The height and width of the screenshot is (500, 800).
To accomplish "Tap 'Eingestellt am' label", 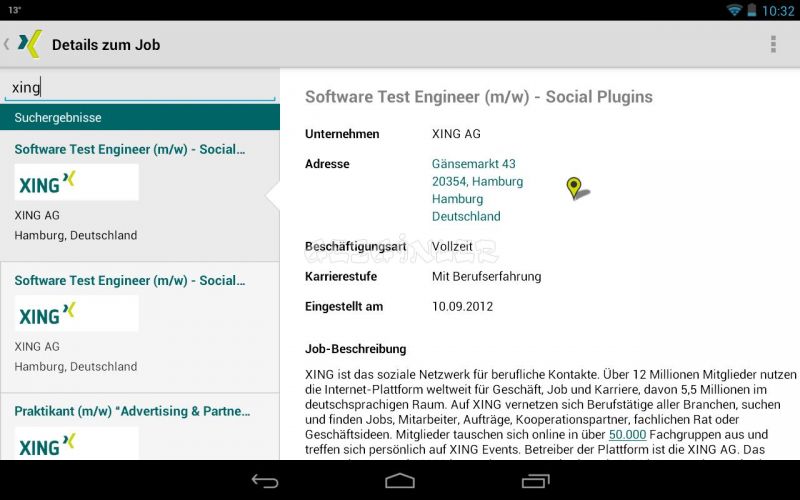I will point(344,307).
